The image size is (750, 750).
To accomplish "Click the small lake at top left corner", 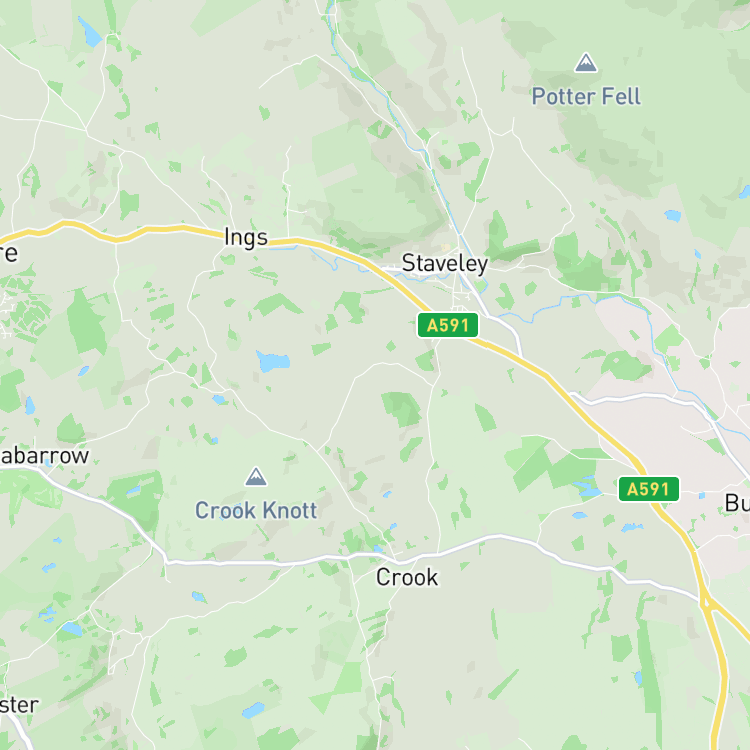I will pos(90,32).
